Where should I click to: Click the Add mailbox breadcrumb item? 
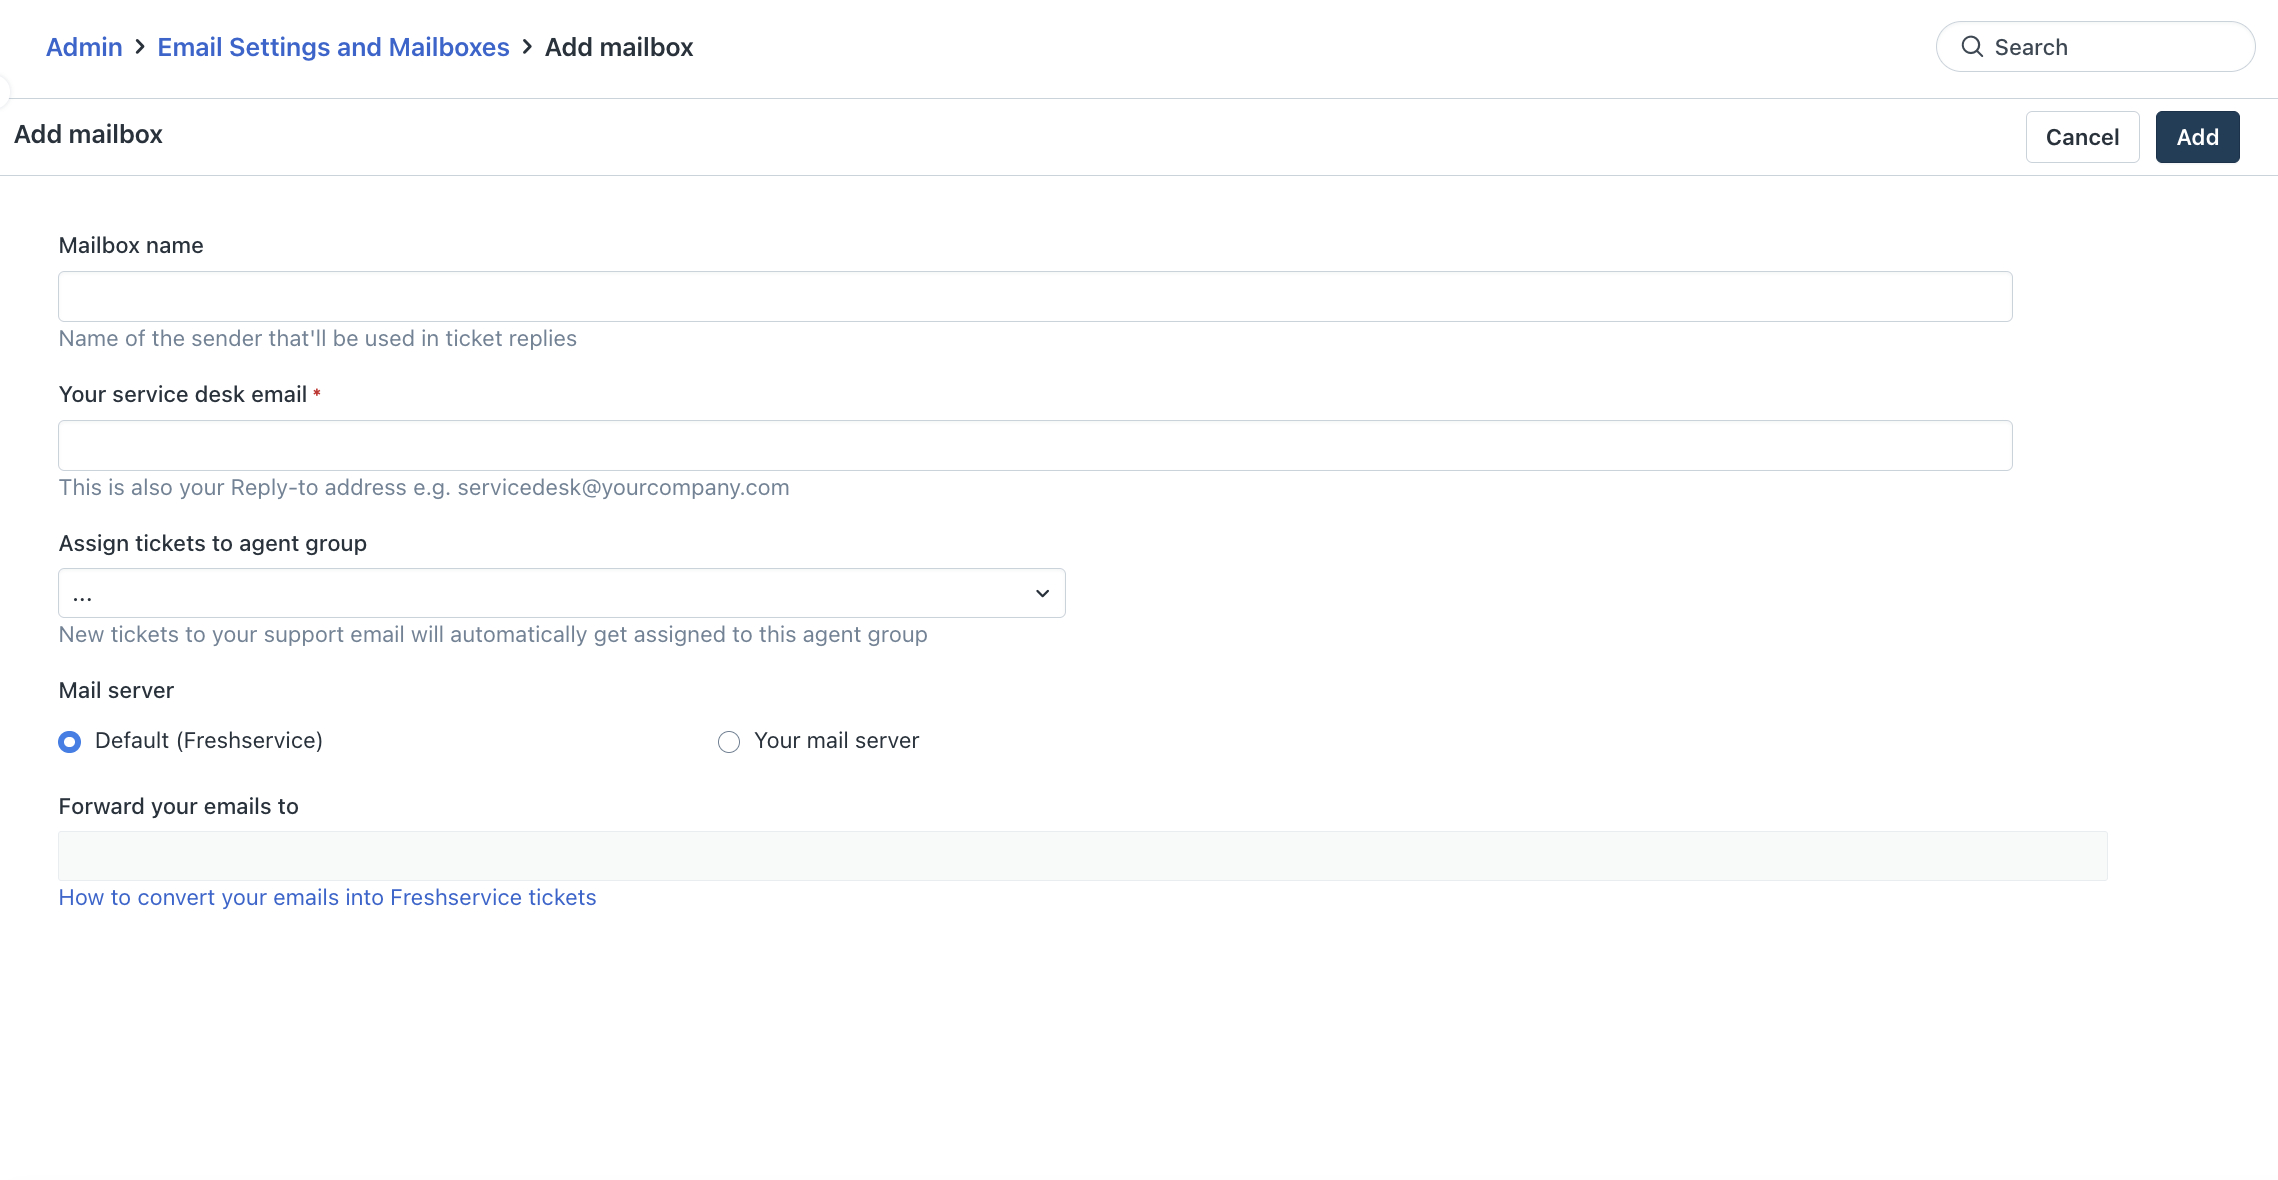618,47
